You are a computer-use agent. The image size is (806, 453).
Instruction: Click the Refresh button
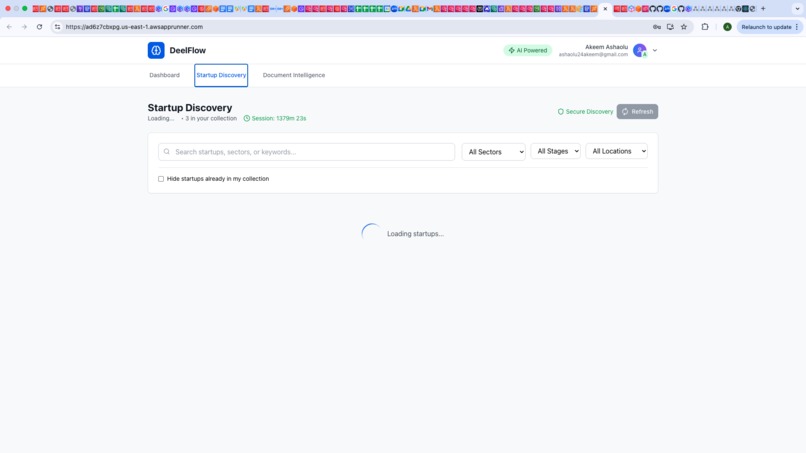[637, 112]
